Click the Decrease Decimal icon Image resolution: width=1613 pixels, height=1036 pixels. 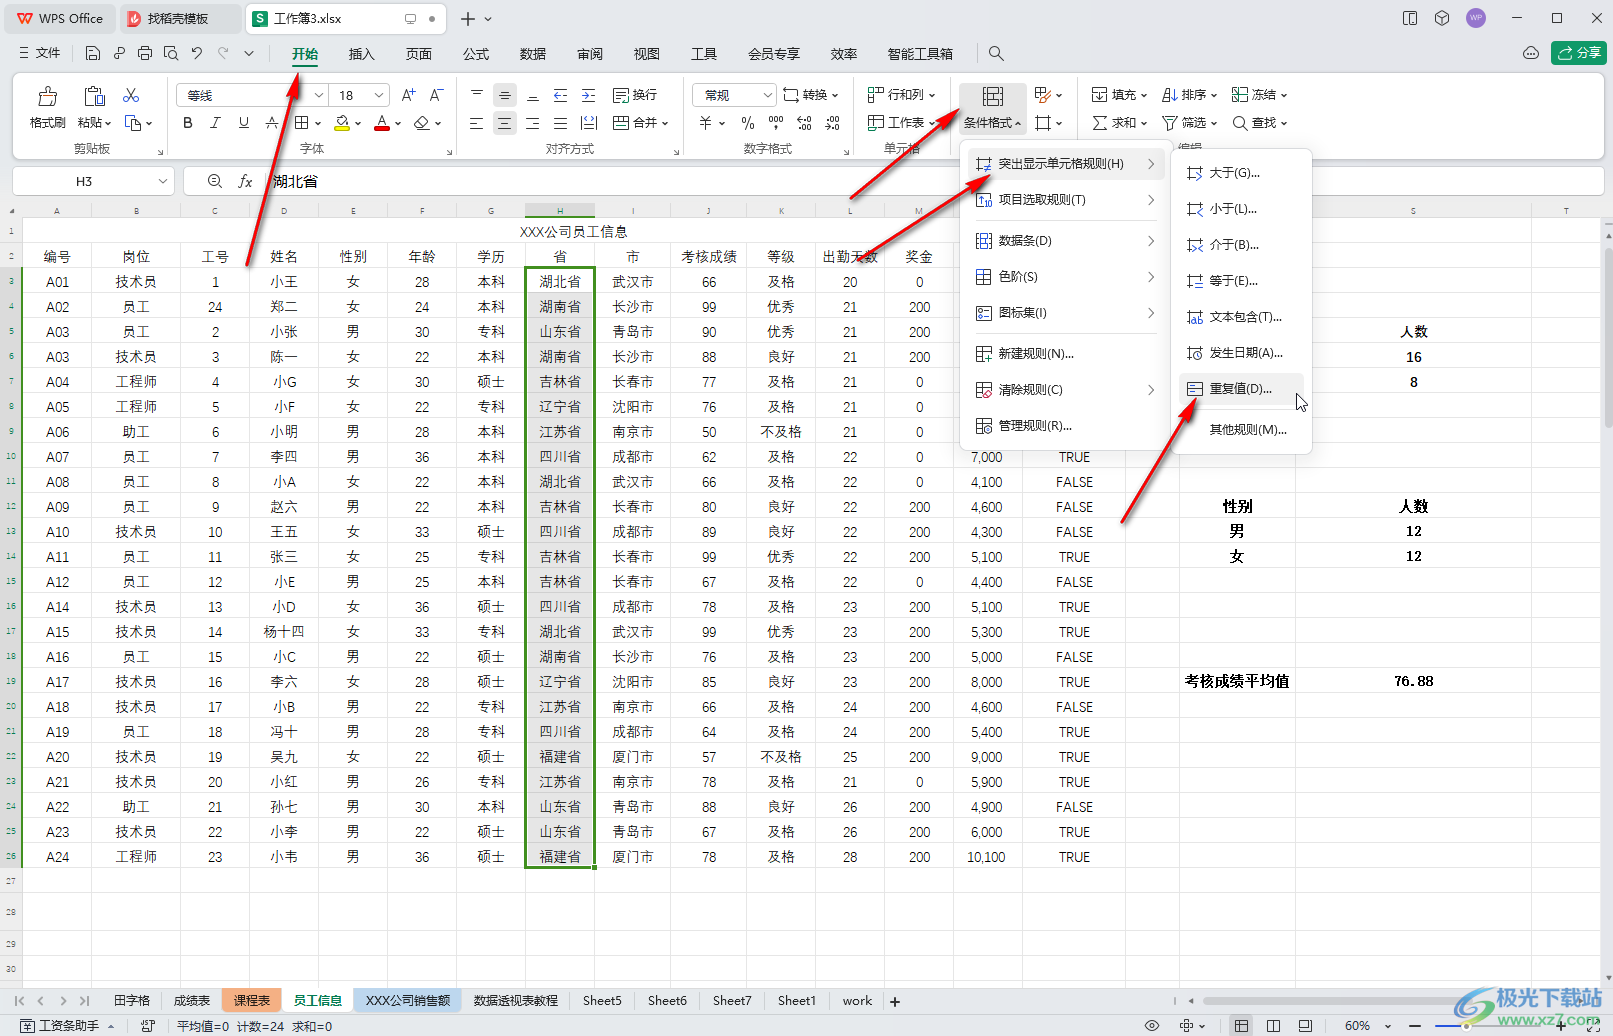(x=832, y=123)
